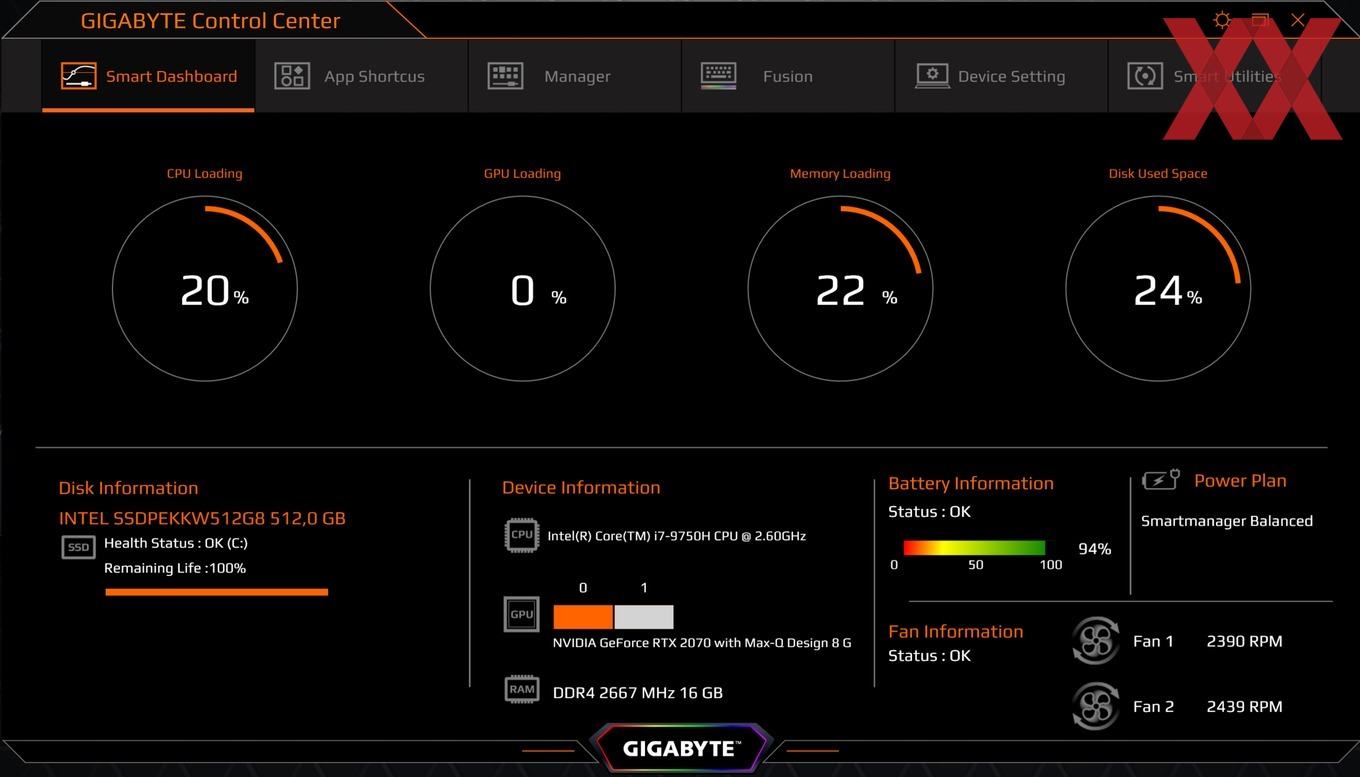Open the Device Setting tab
This screenshot has width=1360, height=777.
click(x=1001, y=76)
